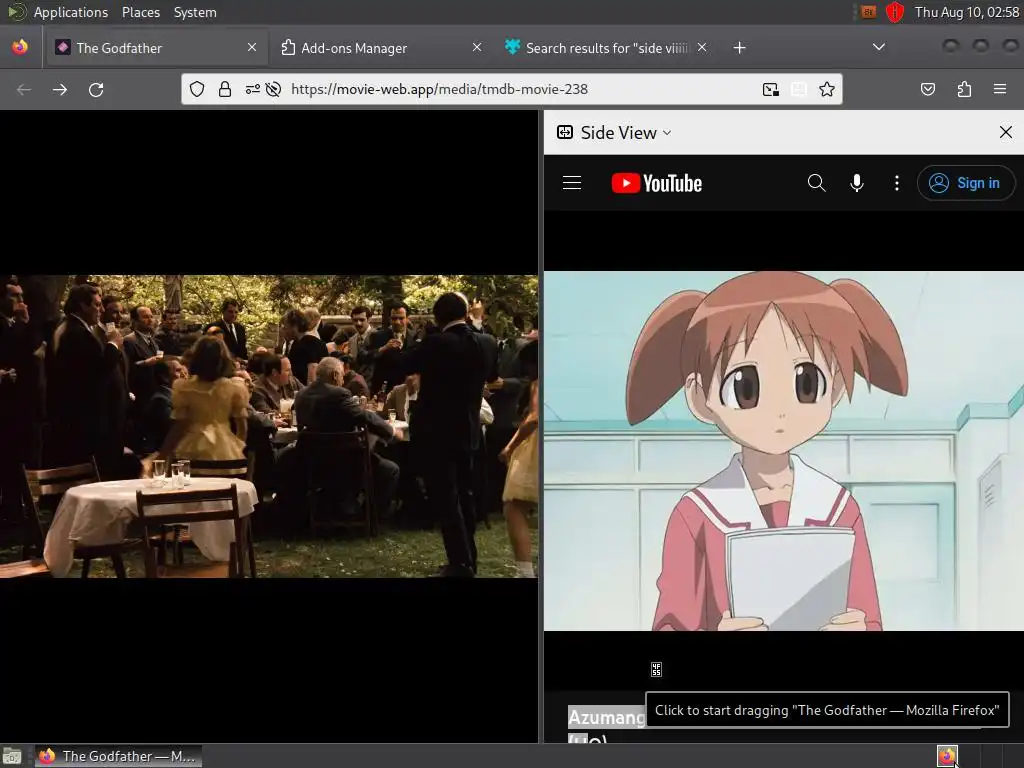Image resolution: width=1024 pixels, height=768 pixels.
Task: Click the YouTube Sign in button
Action: 966,183
